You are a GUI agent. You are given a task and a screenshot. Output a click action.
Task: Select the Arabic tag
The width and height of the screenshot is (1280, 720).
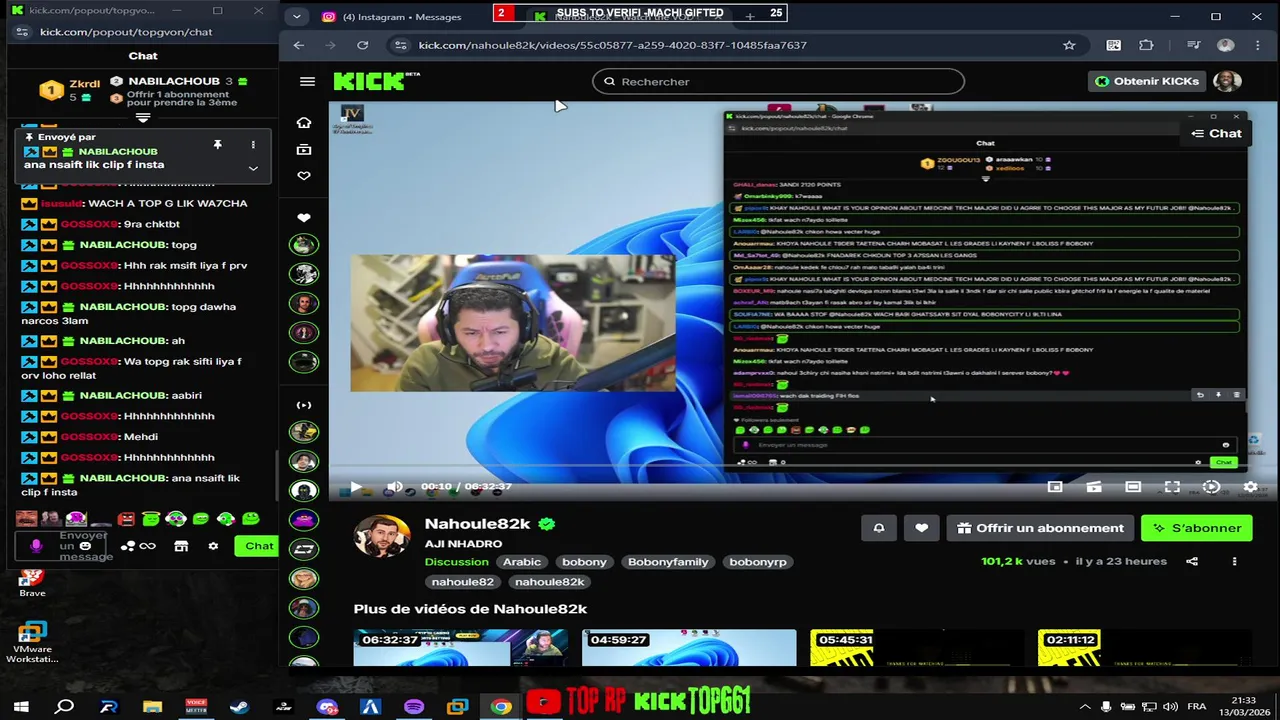point(522,562)
